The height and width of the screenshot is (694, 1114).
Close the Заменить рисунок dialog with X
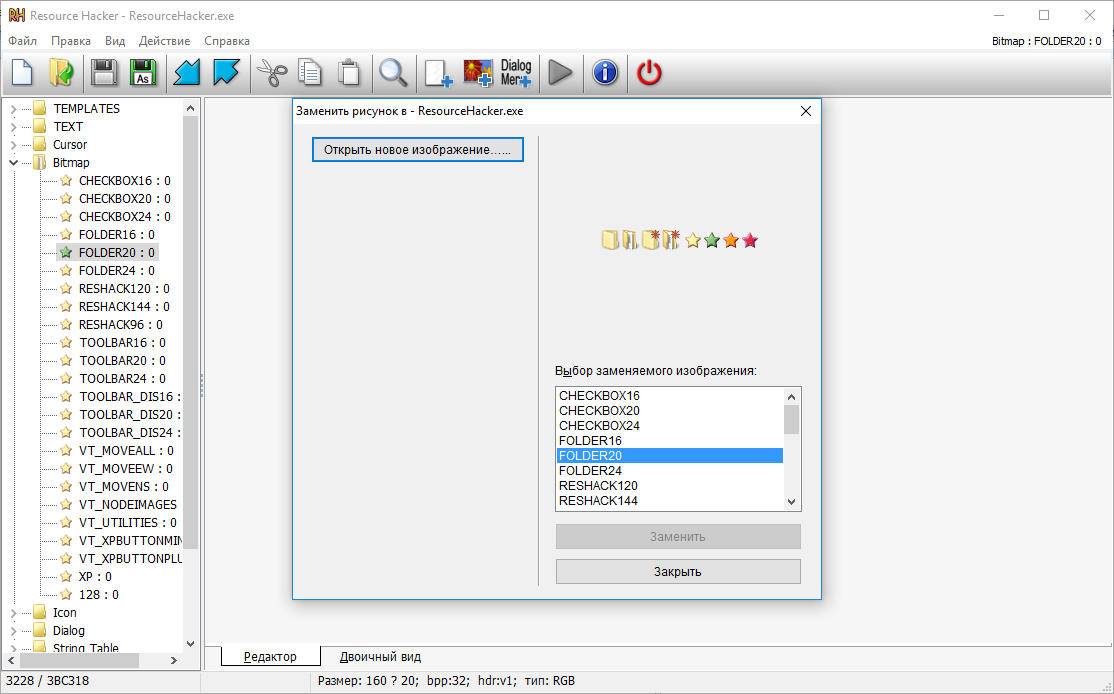click(806, 111)
